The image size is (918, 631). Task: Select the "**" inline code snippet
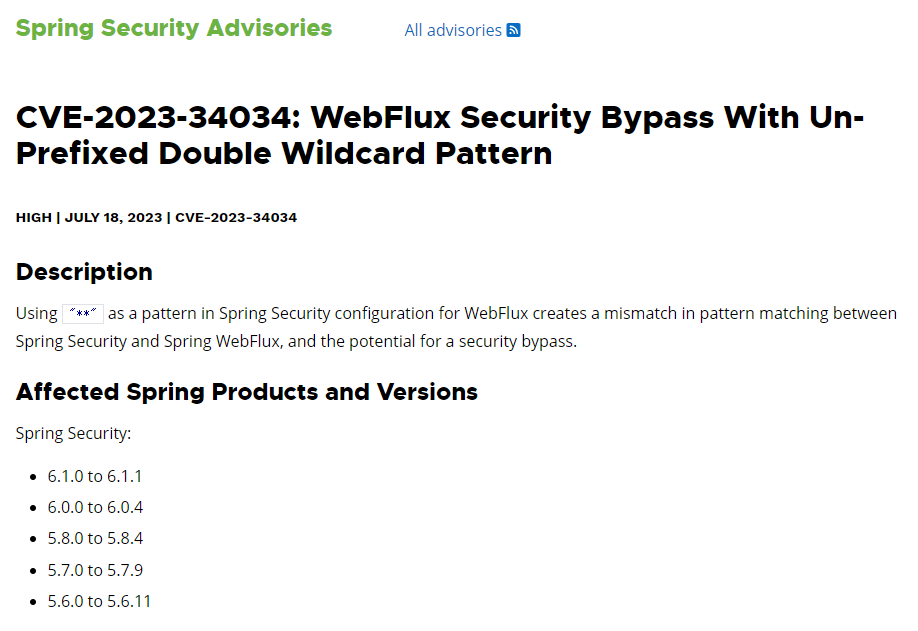coord(83,313)
